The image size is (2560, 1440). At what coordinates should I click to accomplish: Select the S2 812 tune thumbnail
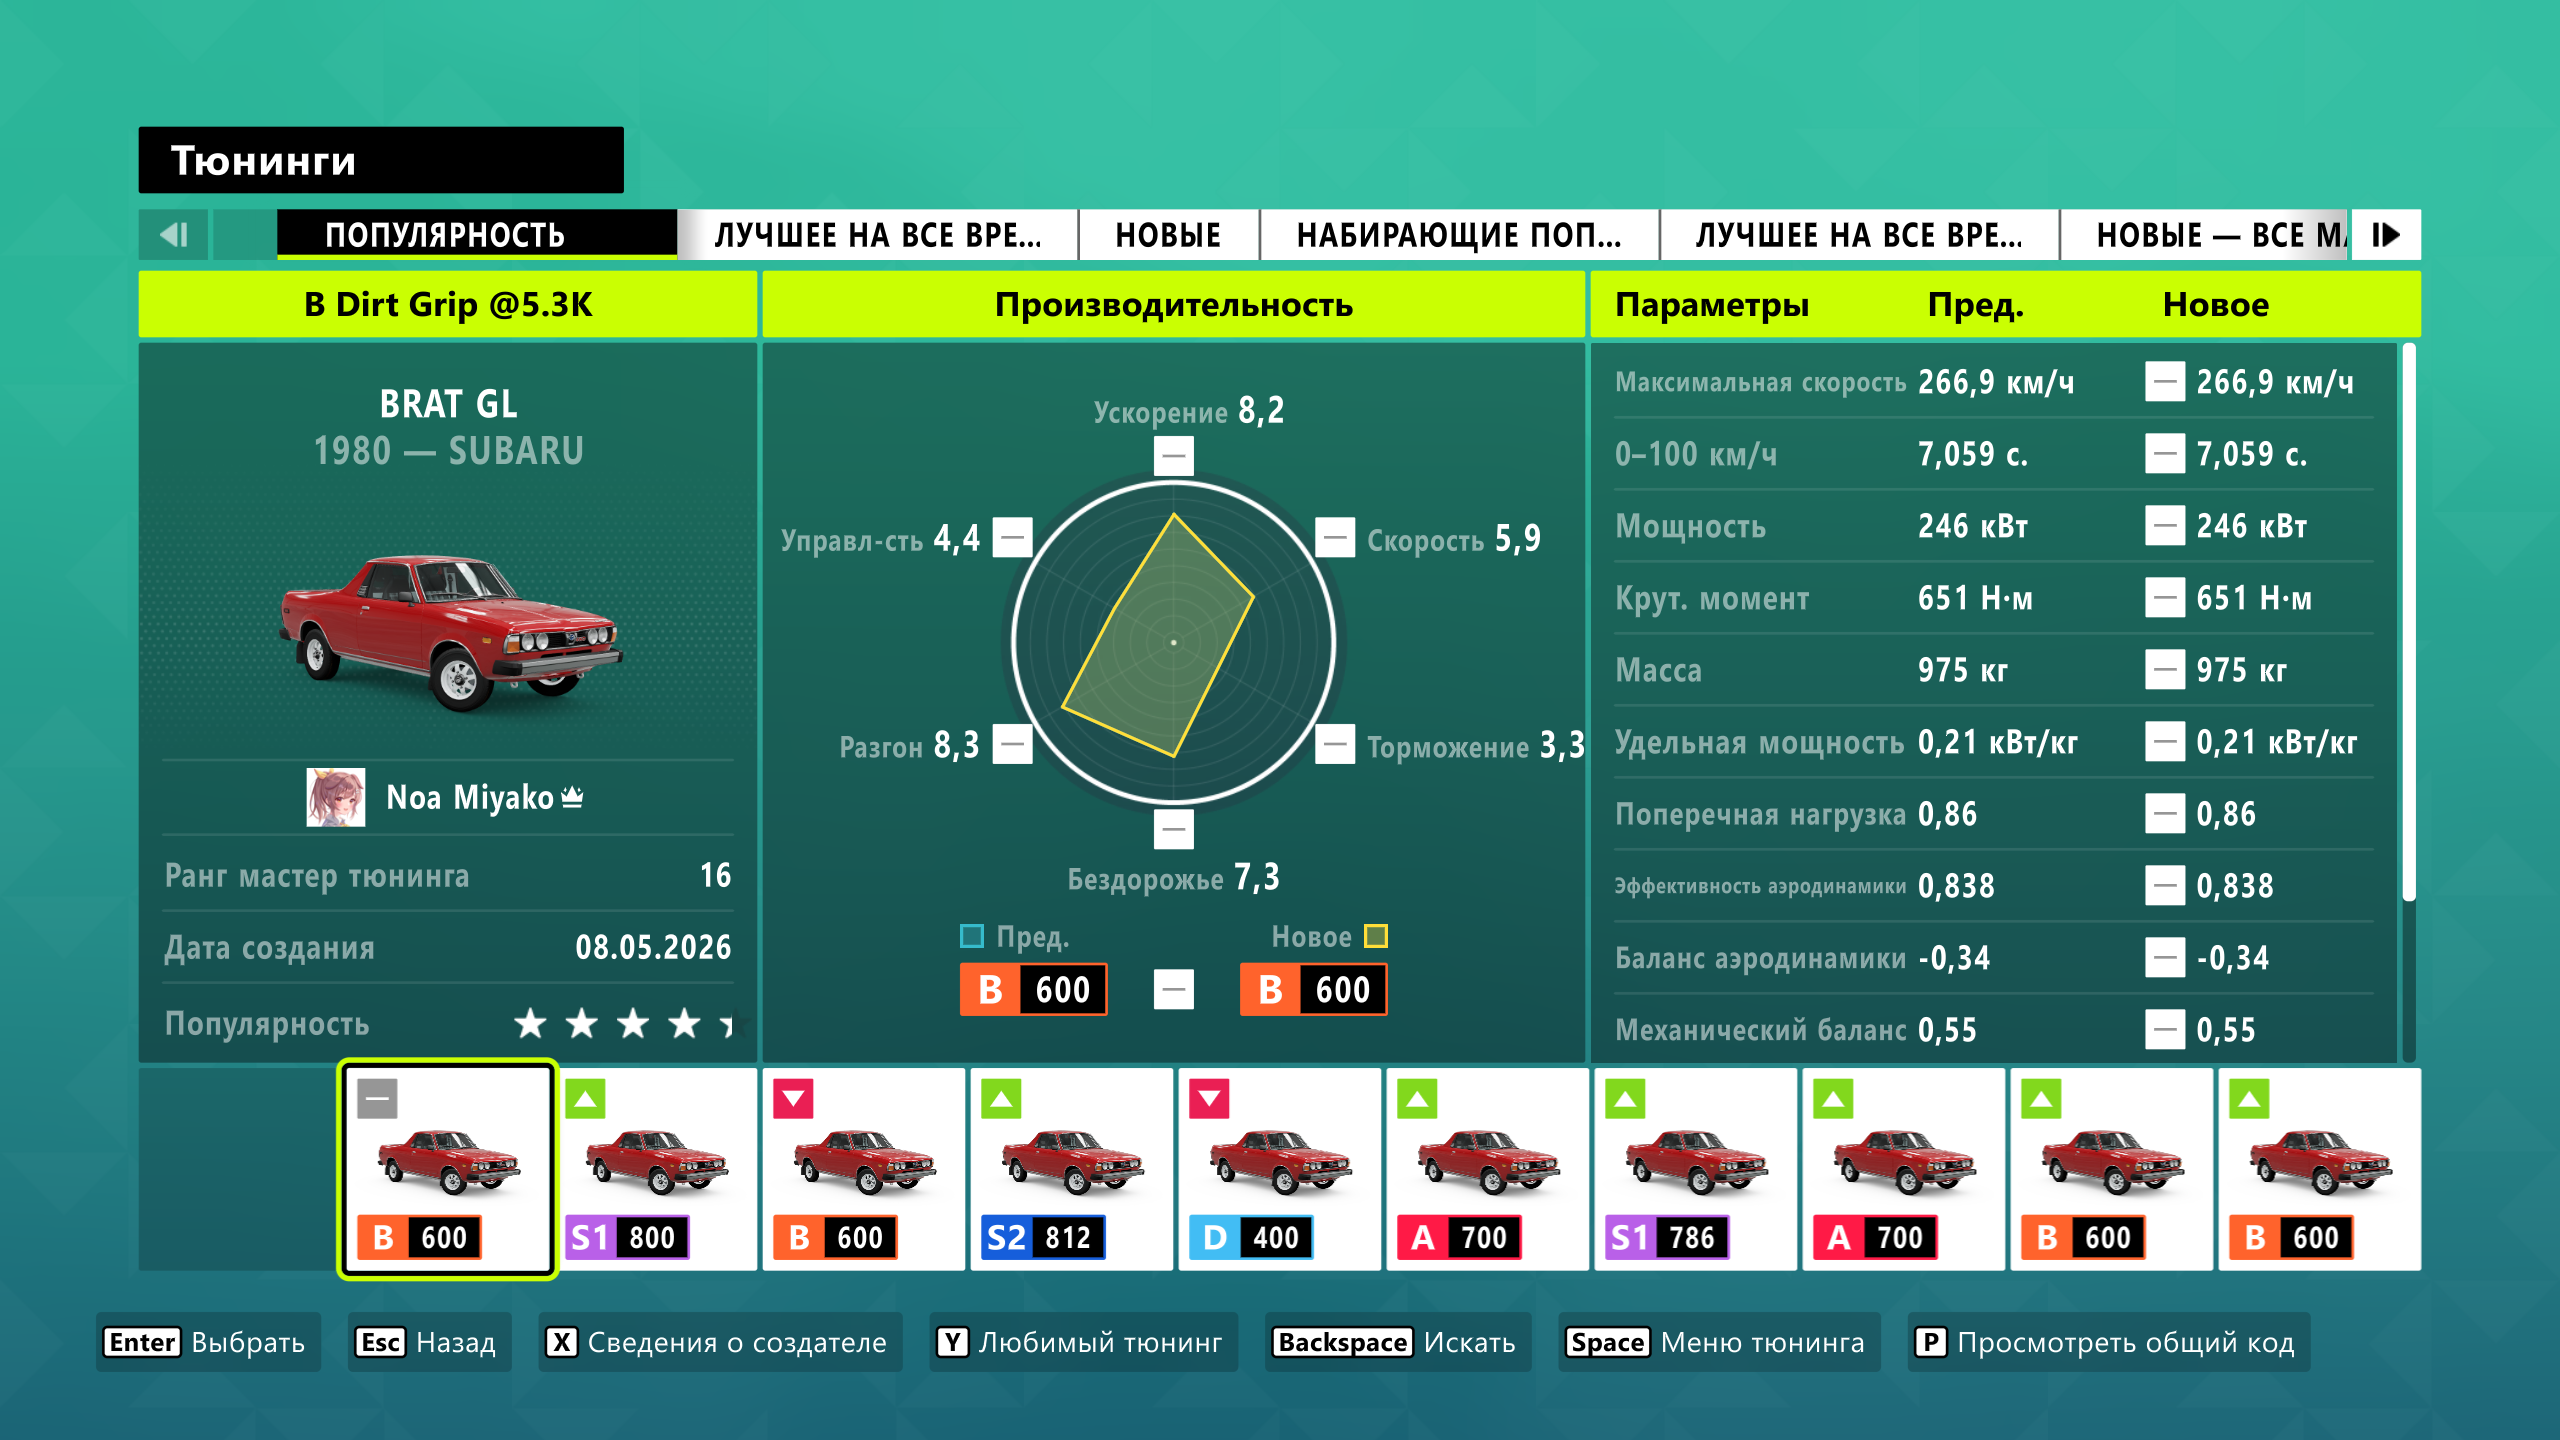pyautogui.click(x=1072, y=1169)
